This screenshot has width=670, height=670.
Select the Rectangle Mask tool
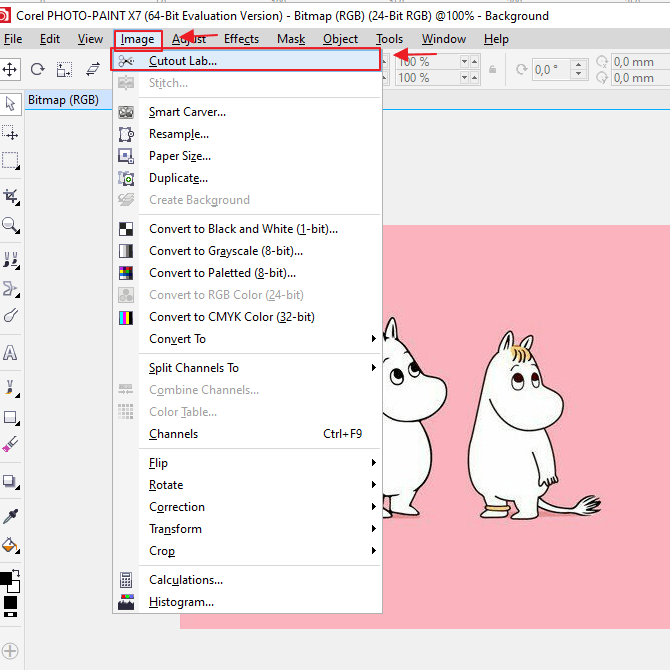tap(11, 161)
